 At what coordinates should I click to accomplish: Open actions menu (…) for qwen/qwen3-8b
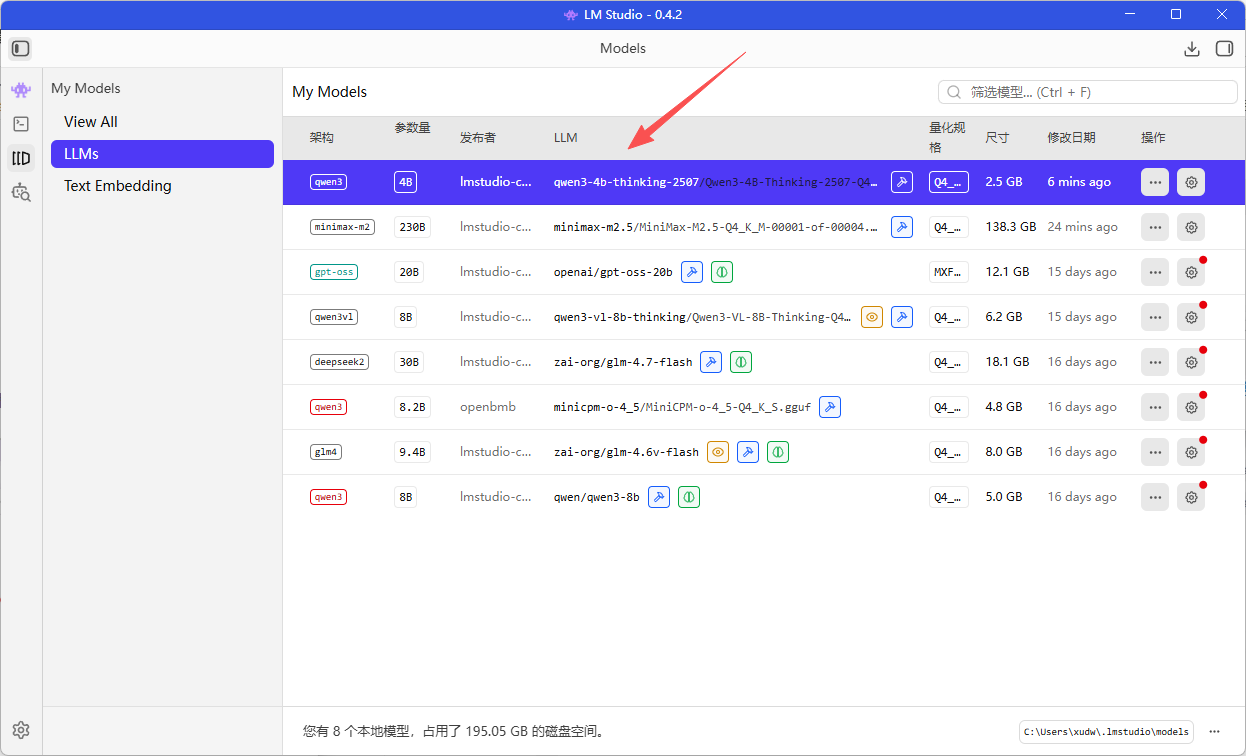click(1155, 497)
